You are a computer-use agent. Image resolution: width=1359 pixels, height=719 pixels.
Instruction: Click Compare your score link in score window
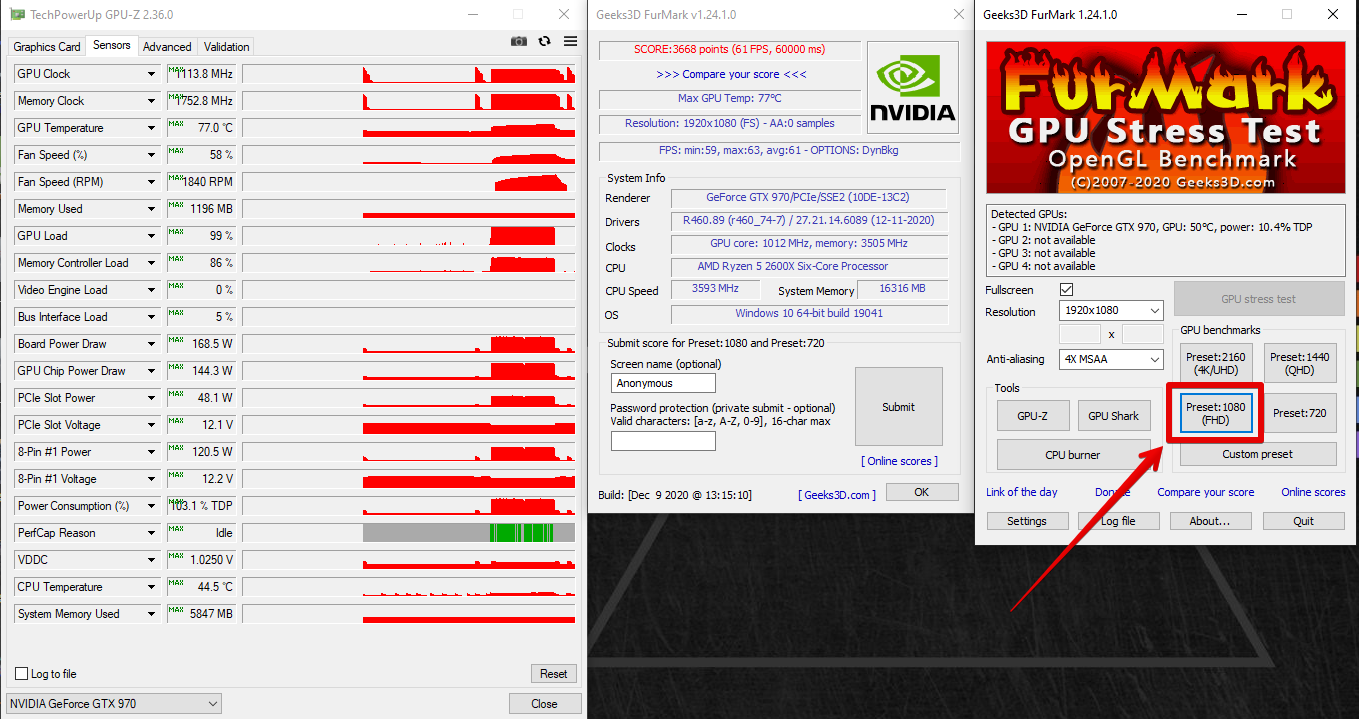pyautogui.click(x=731, y=74)
